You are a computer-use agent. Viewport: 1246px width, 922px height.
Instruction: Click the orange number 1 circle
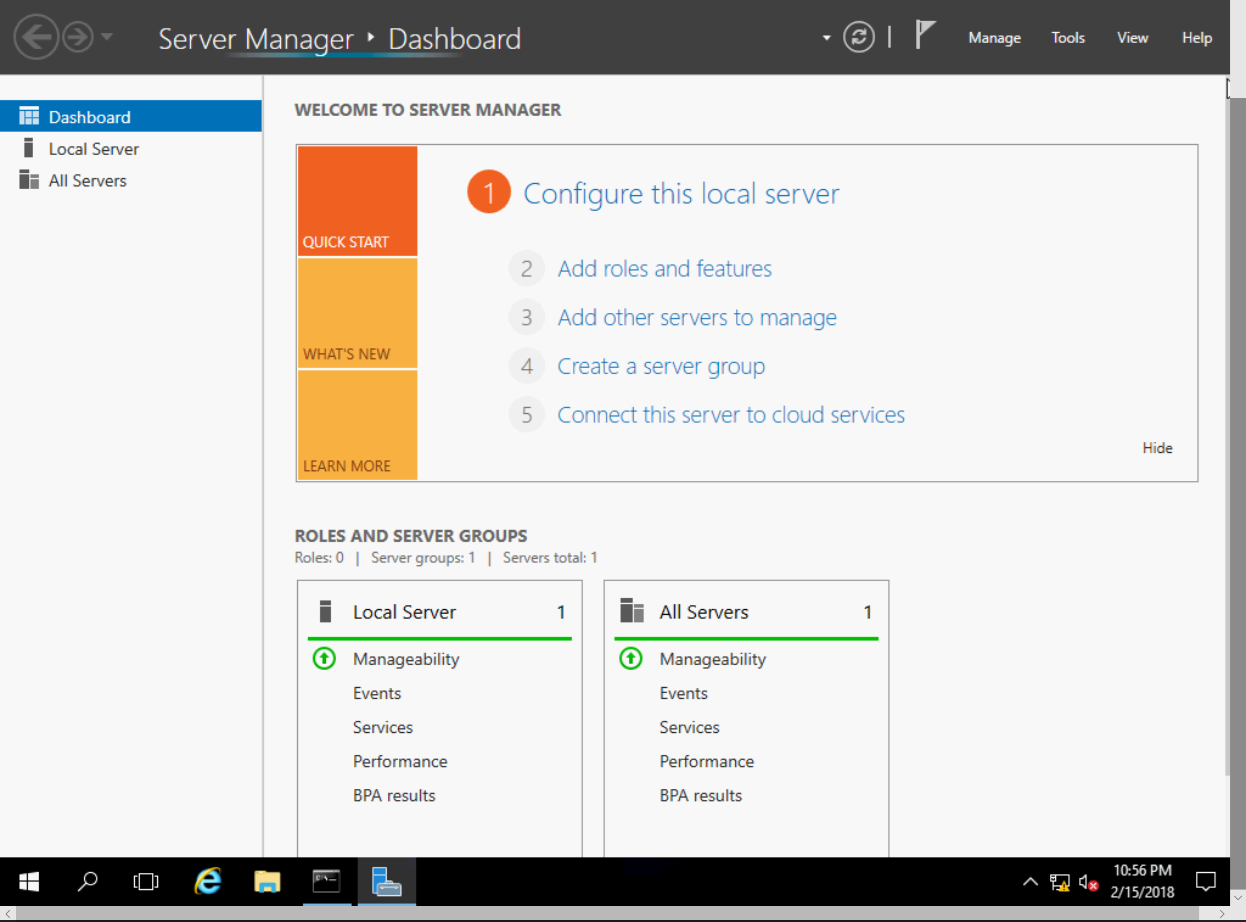[489, 193]
